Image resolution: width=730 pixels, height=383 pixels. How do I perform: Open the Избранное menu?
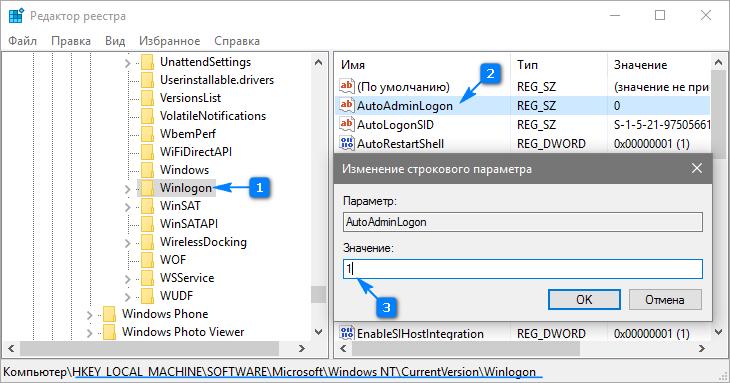169,41
